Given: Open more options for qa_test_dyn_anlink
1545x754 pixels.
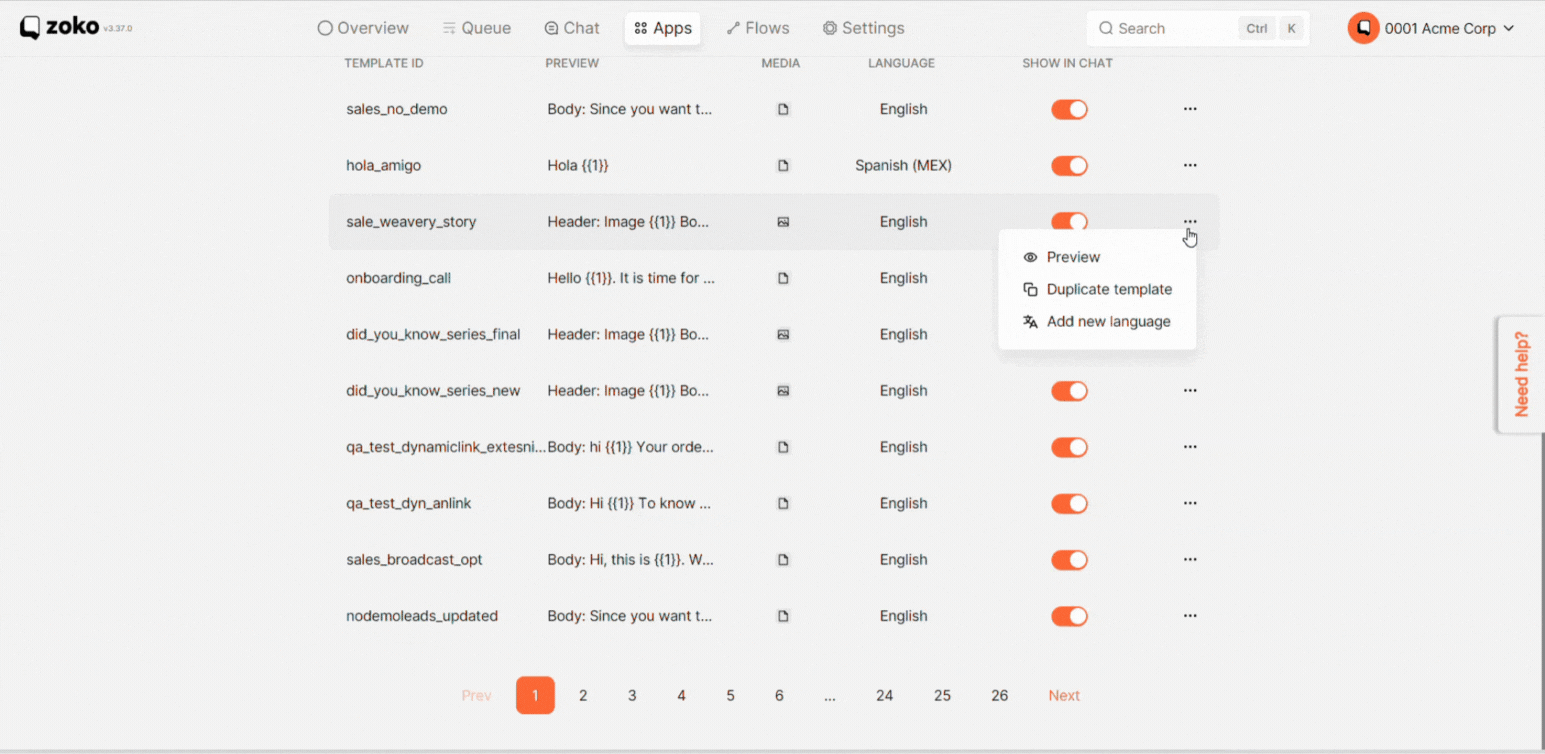Looking at the screenshot, I should tap(1190, 503).
